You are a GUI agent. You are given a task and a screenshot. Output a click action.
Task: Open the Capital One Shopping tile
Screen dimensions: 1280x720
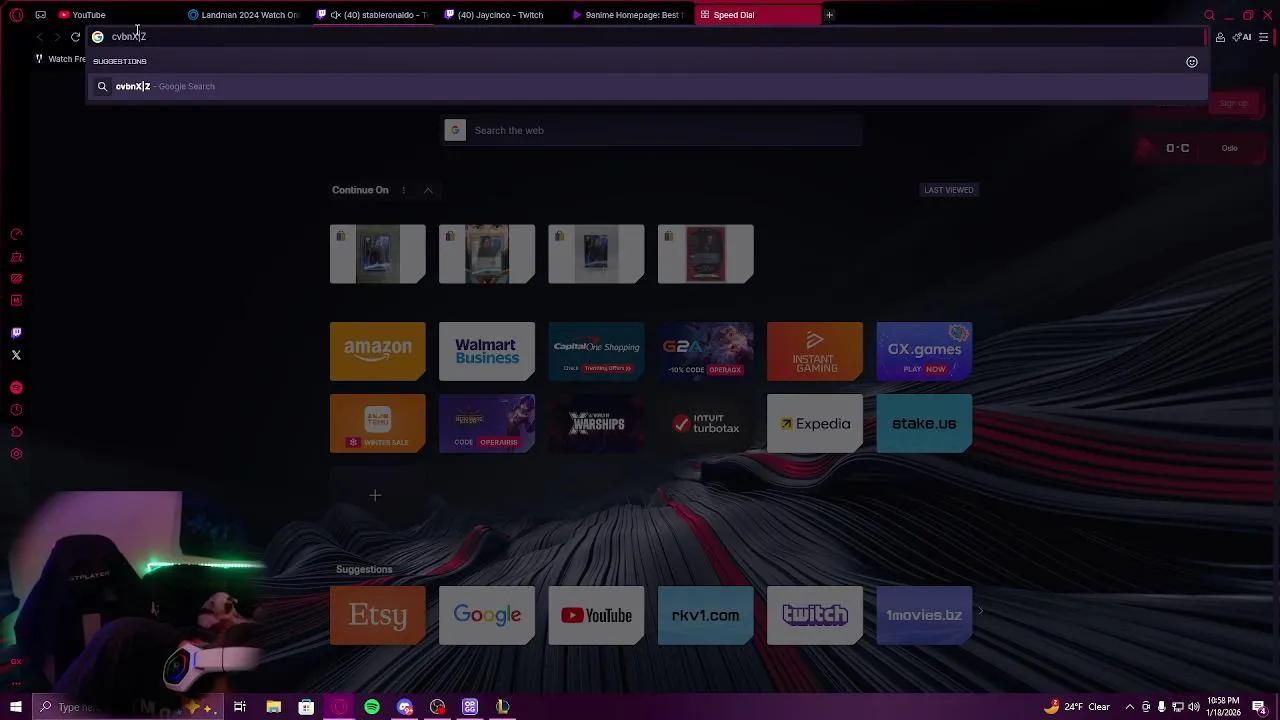coord(596,351)
